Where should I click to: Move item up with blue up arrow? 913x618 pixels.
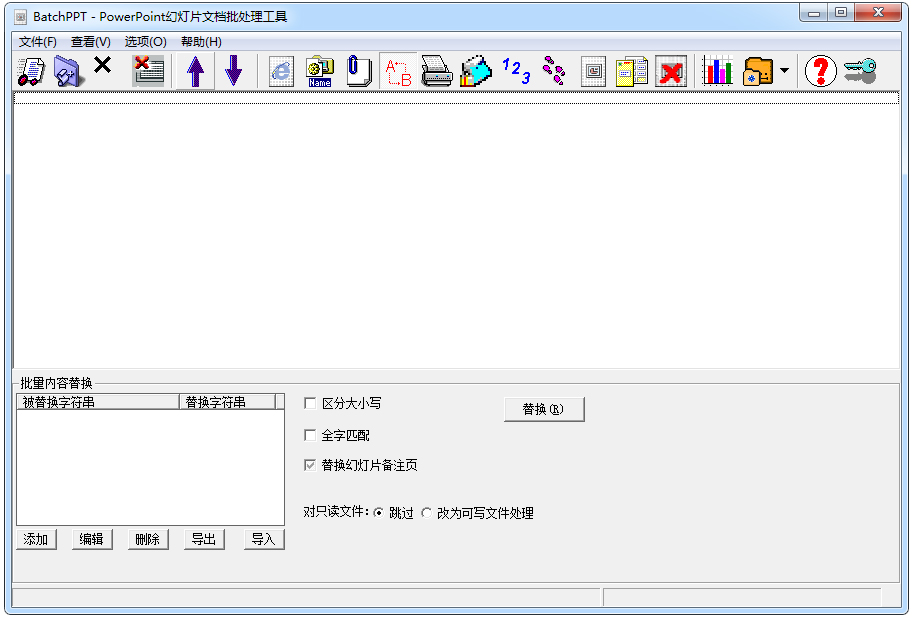[196, 71]
